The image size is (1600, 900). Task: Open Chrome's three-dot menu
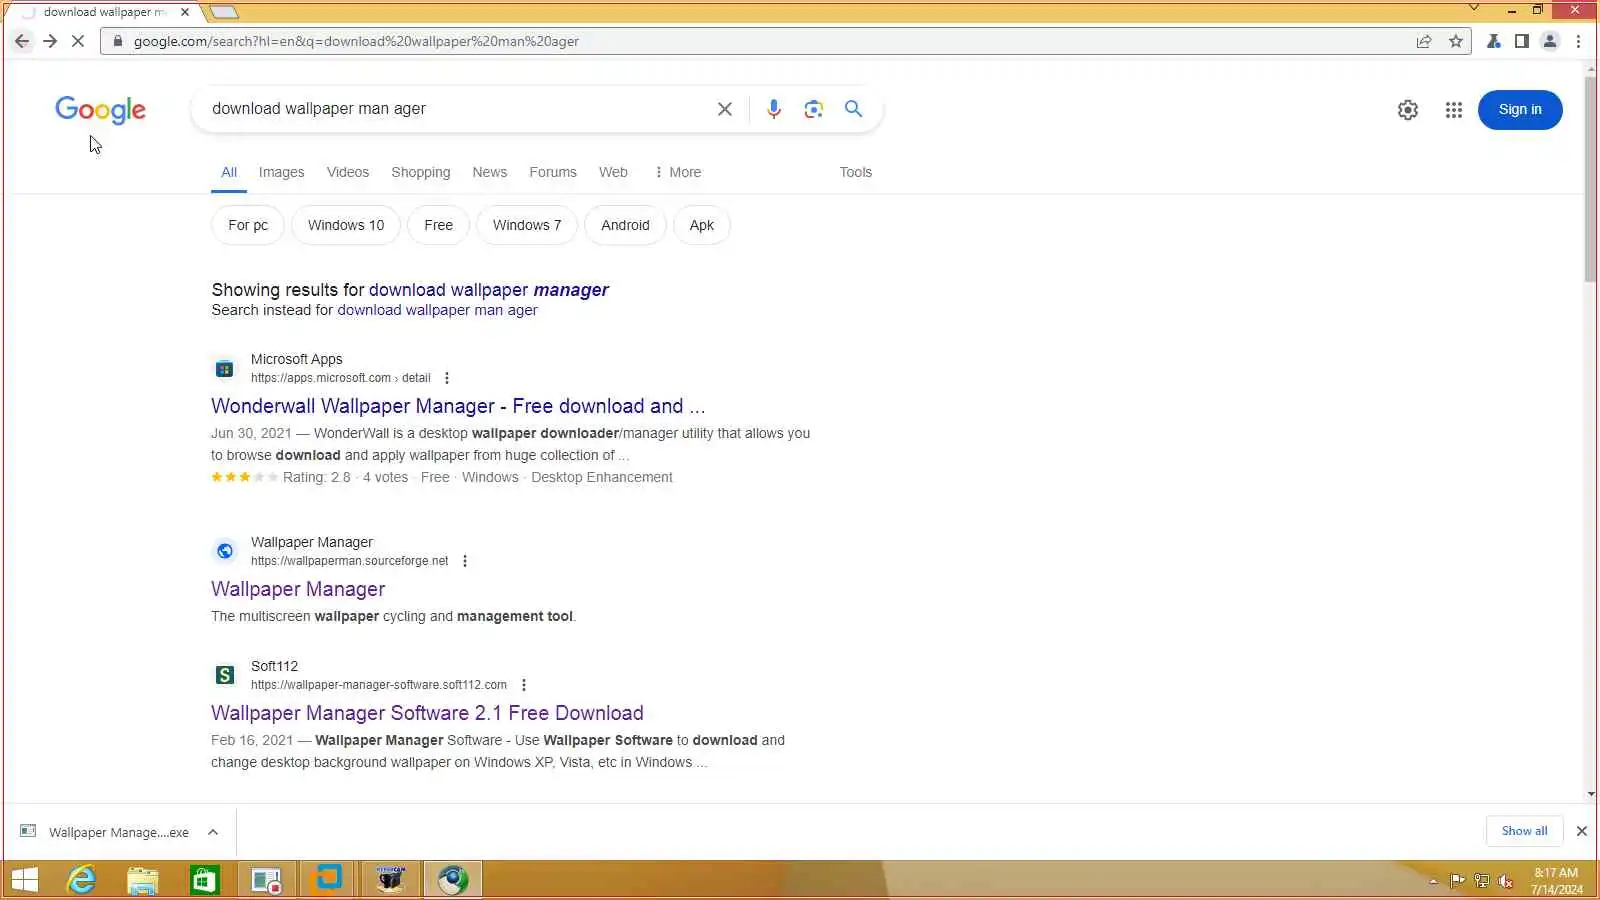[1578, 41]
